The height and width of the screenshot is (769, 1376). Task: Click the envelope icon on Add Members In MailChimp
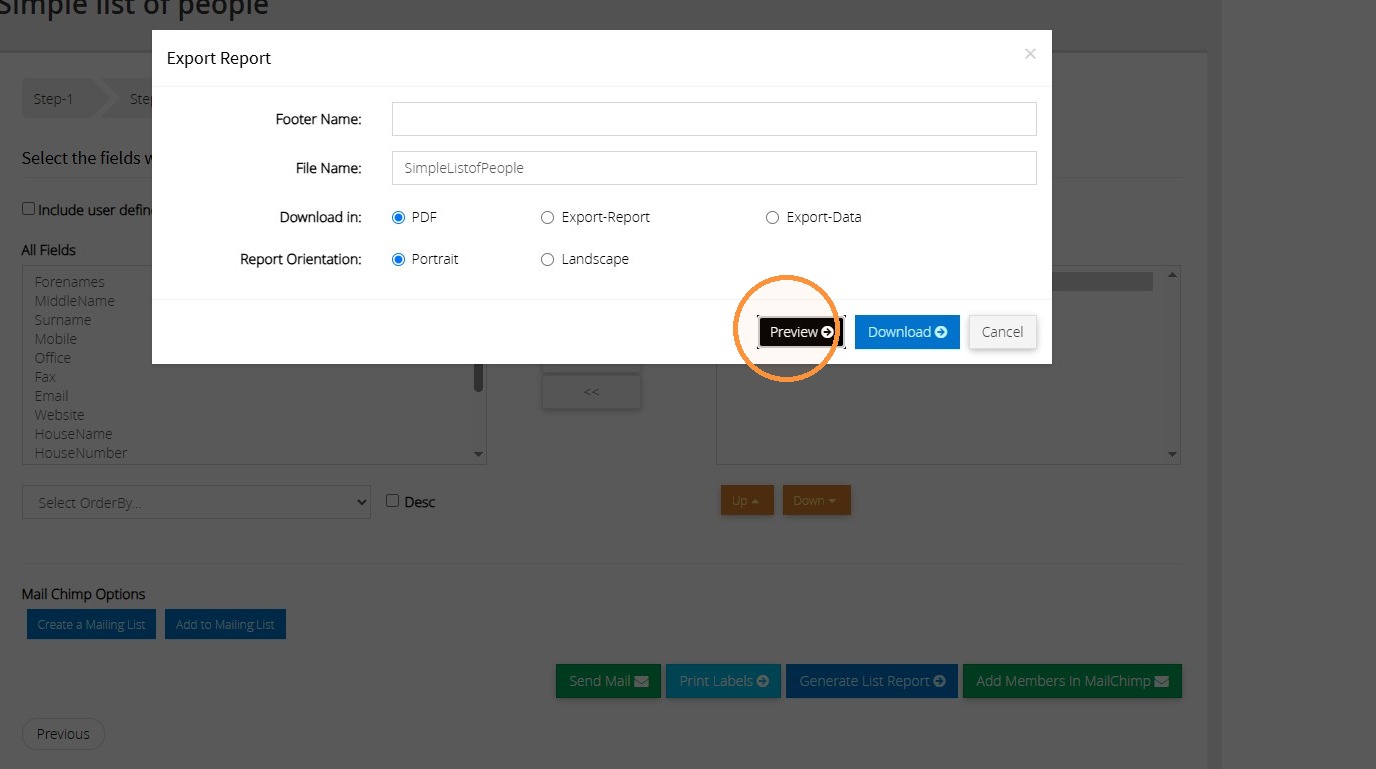point(1162,681)
